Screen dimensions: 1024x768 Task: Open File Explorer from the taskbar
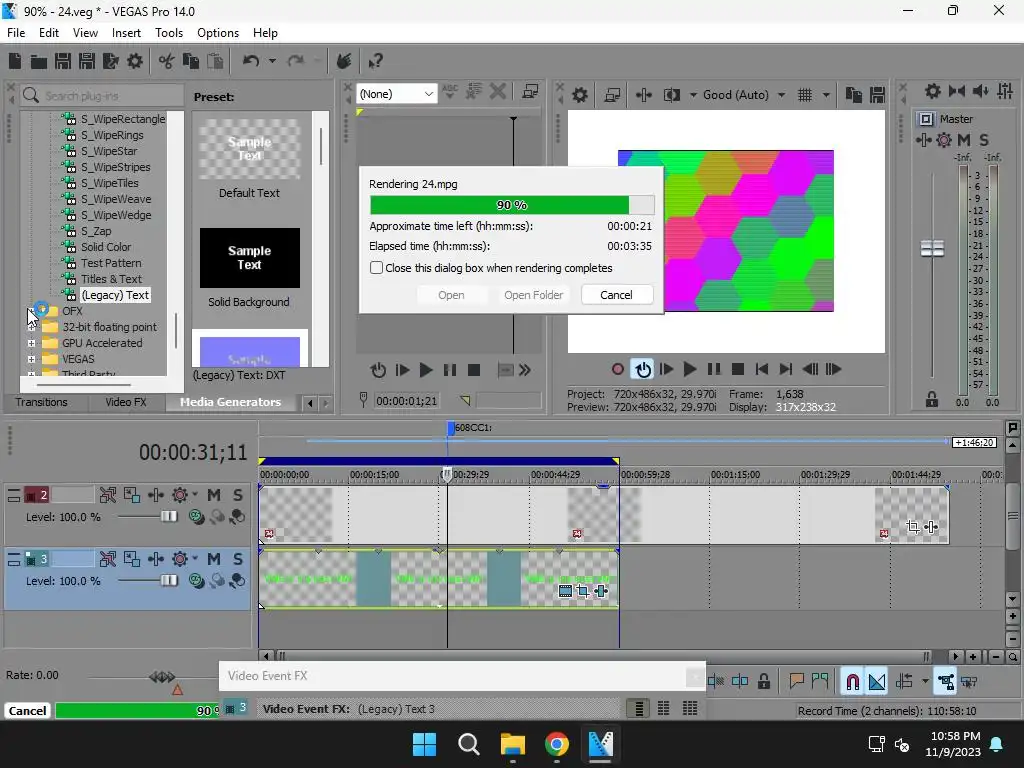coord(513,744)
